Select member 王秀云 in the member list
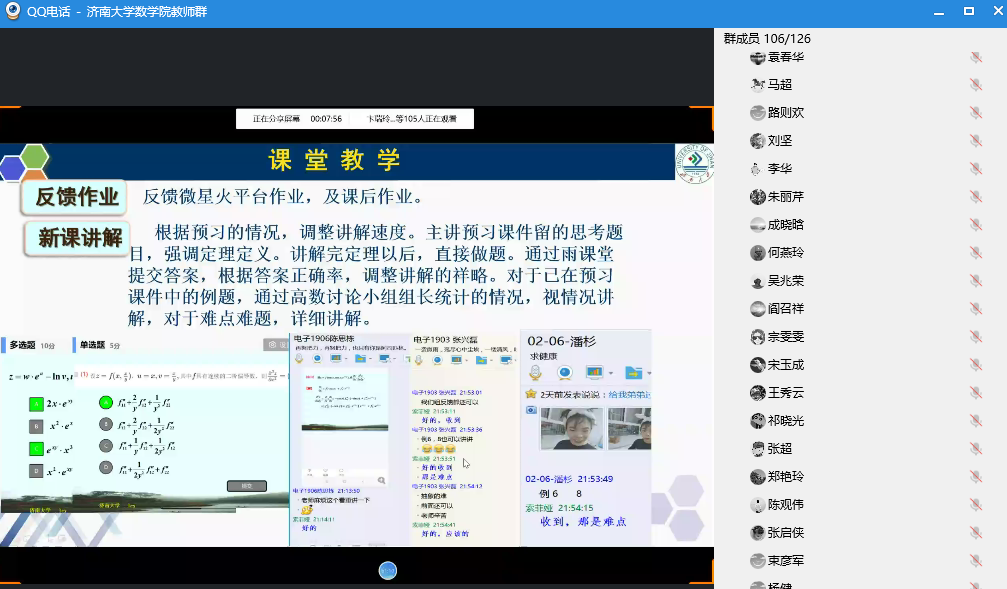This screenshot has height=589, width=1007. (785, 393)
